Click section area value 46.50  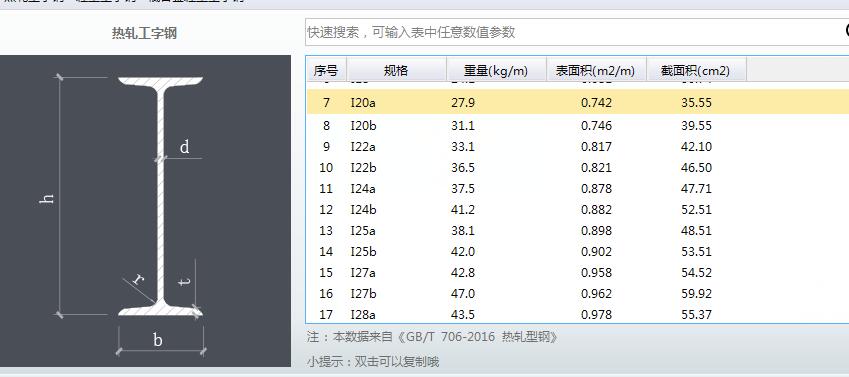[x=696, y=168]
